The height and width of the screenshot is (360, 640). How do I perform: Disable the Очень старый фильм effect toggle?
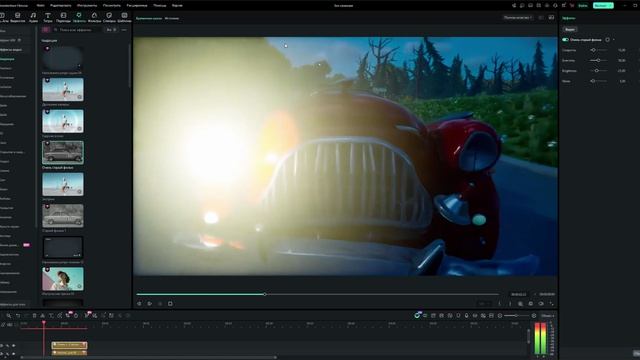click(x=565, y=40)
